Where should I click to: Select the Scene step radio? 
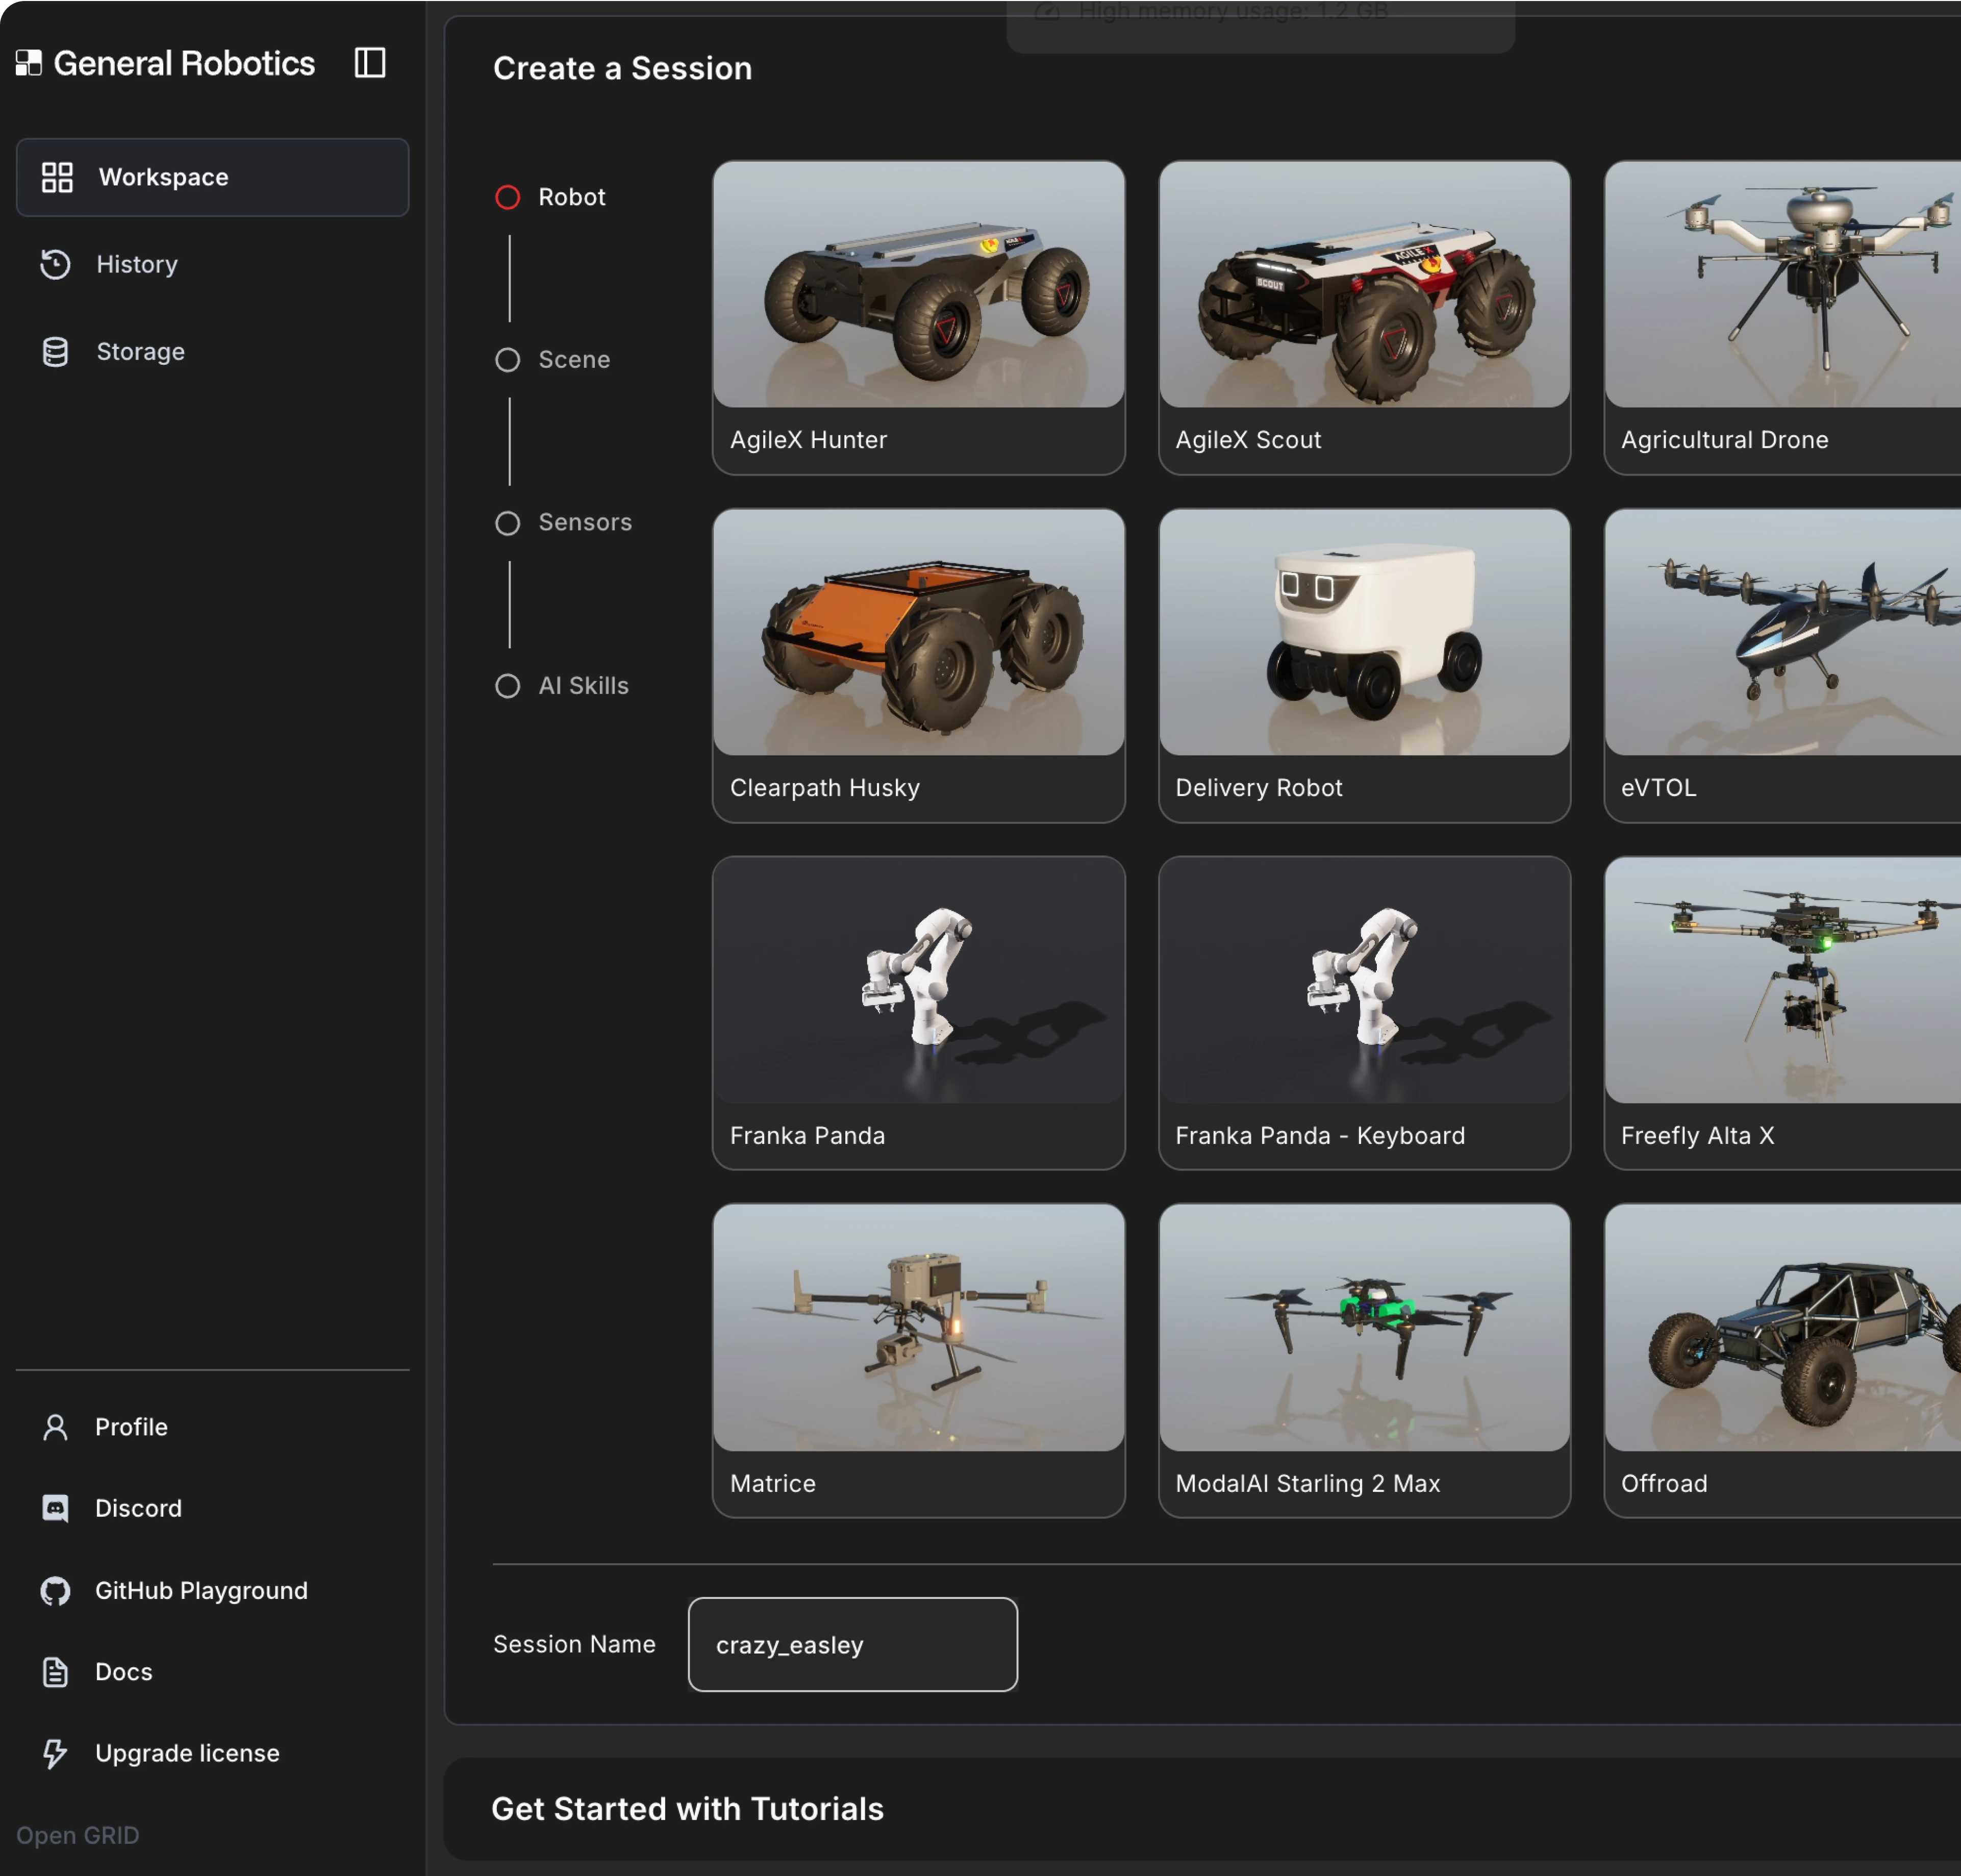pyautogui.click(x=508, y=360)
